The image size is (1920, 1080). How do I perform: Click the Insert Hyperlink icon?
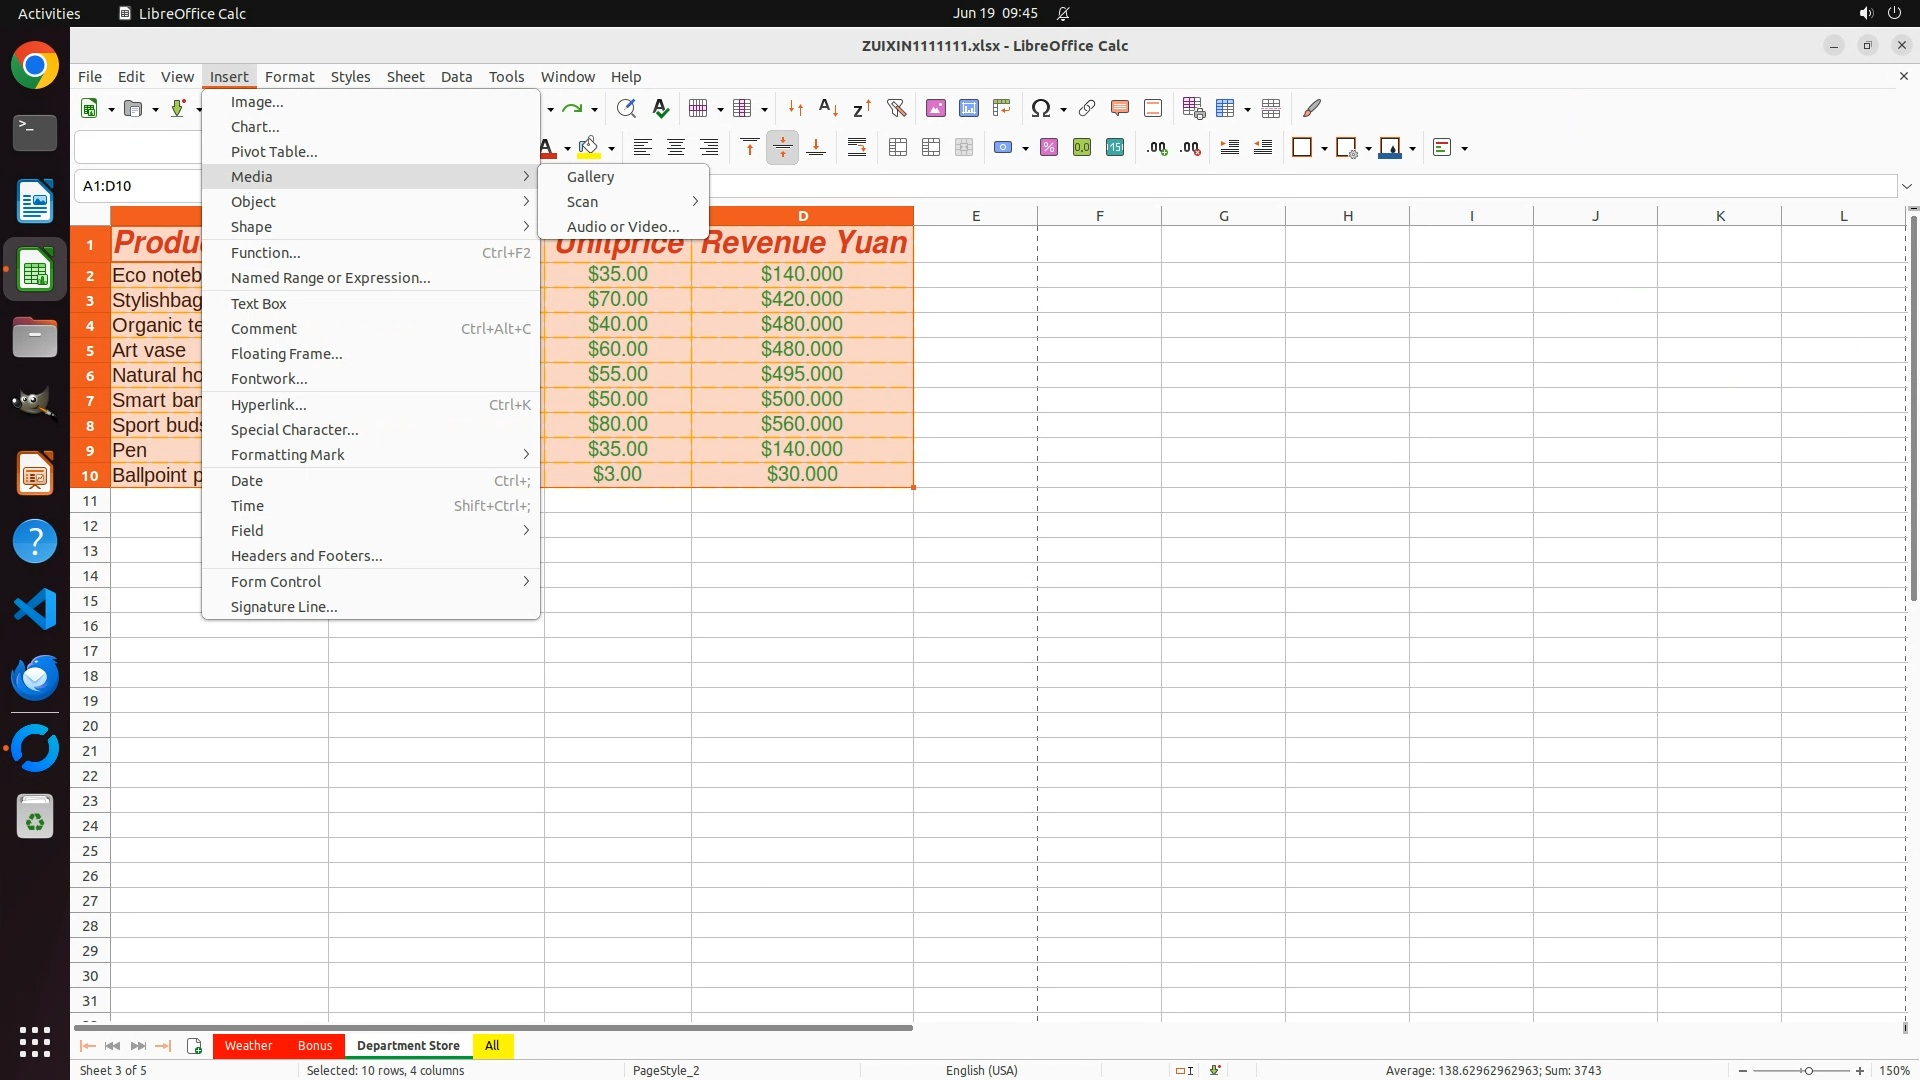pos(1086,108)
